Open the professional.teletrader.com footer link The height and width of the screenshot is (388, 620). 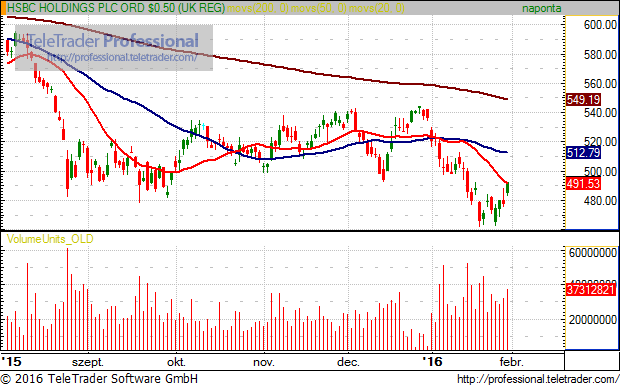[538, 379]
